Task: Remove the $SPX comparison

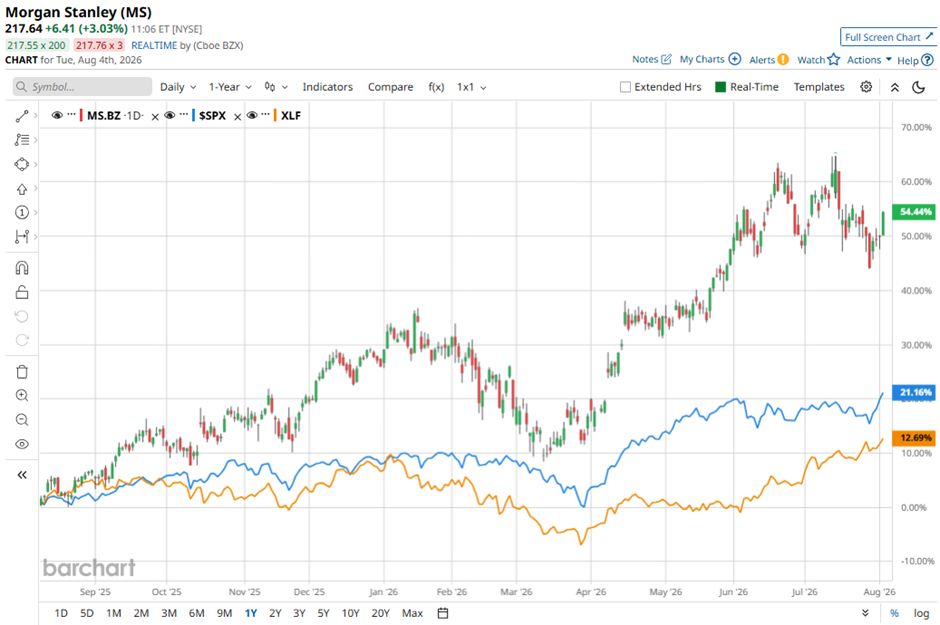Action: click(237, 117)
